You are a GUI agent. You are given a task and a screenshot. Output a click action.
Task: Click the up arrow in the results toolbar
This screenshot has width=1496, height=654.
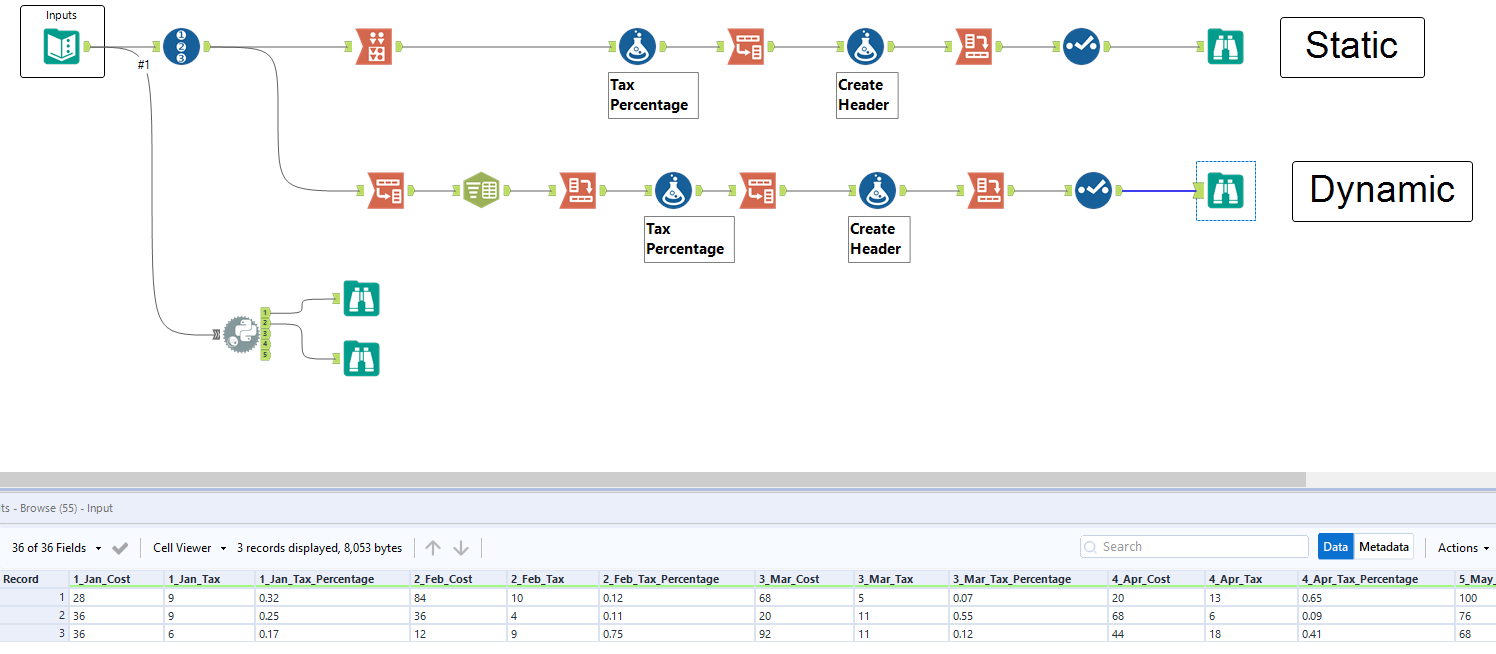[x=433, y=547]
